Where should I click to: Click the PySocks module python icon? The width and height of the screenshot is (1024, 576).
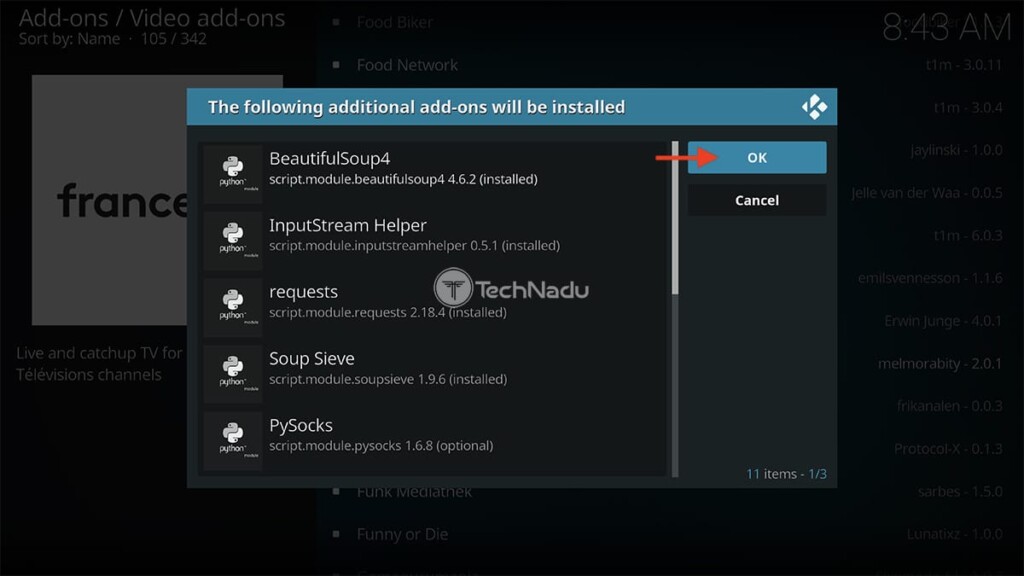point(233,440)
